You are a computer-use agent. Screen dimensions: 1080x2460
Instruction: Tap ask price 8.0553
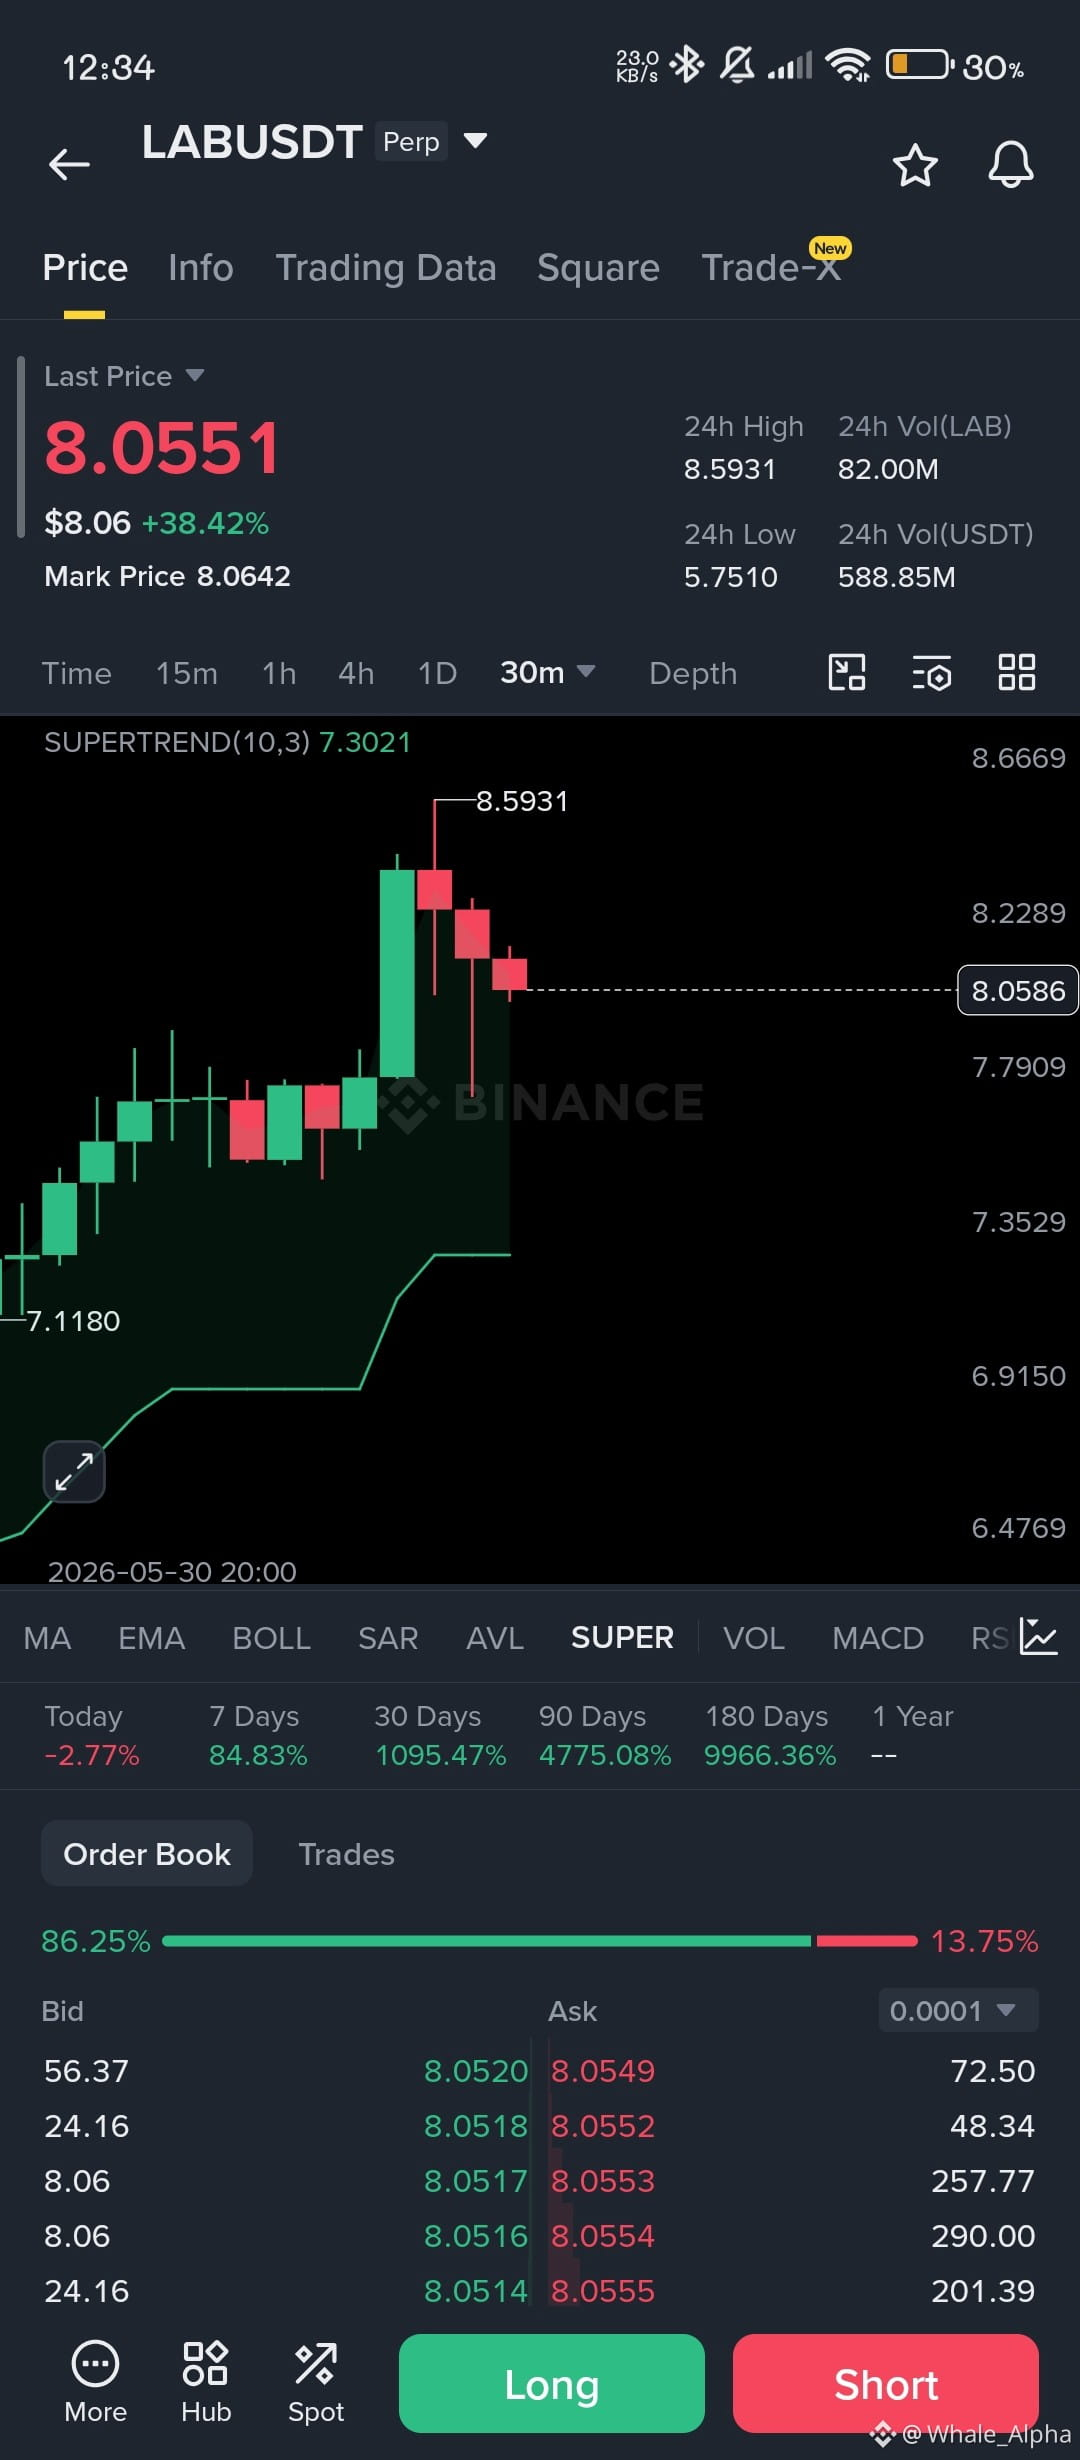(603, 2181)
